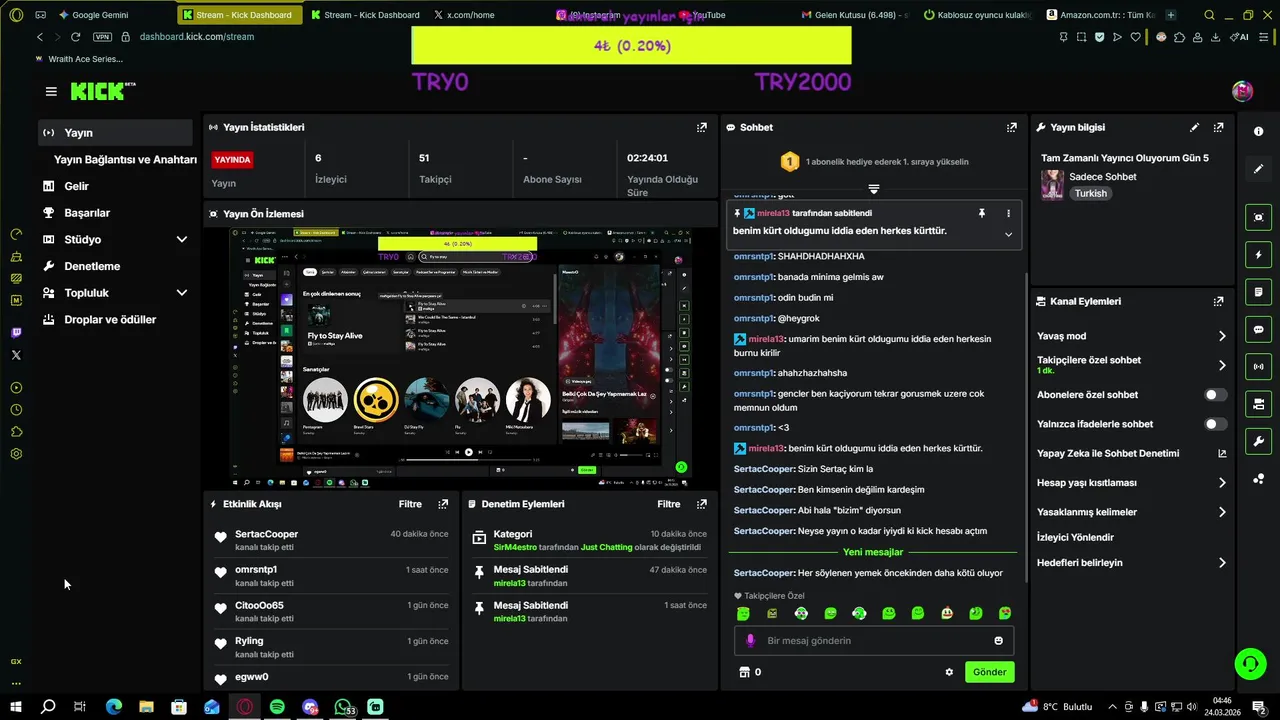Open Hesap yaşı kısıtlaması options
The width and height of the screenshot is (1280, 720).
pyautogui.click(x=1222, y=483)
